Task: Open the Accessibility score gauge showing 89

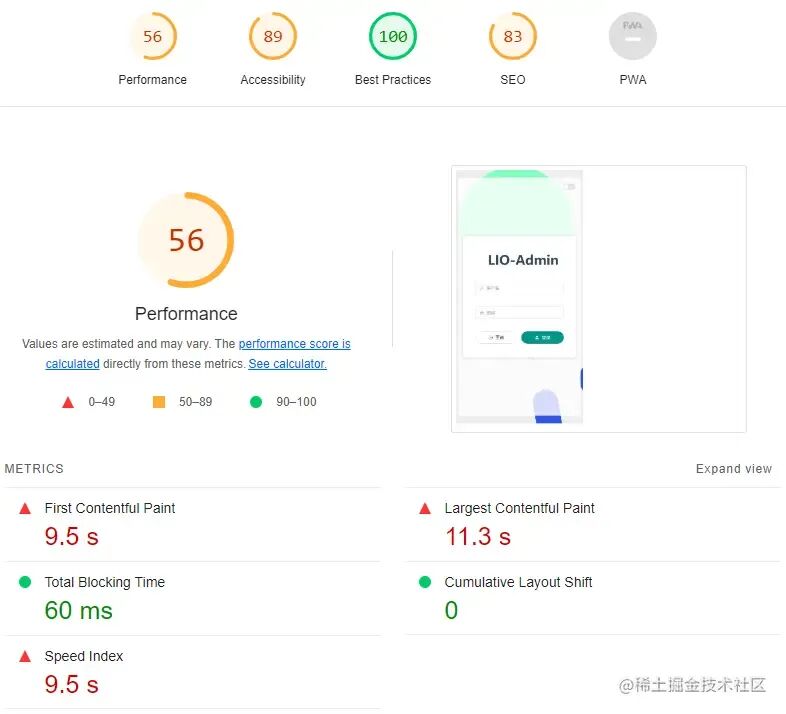Action: (273, 36)
